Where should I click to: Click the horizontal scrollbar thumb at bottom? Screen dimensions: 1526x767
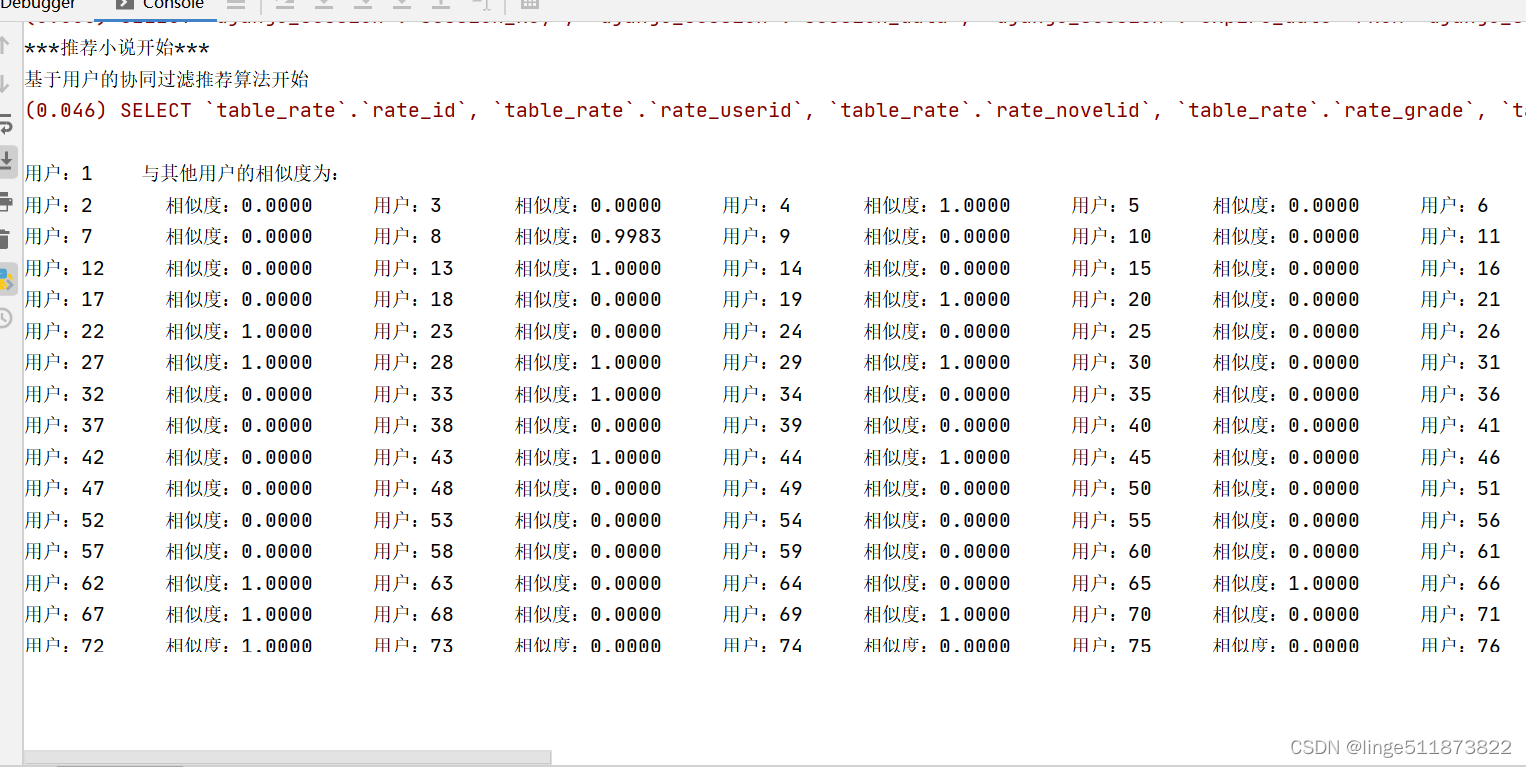[287, 758]
